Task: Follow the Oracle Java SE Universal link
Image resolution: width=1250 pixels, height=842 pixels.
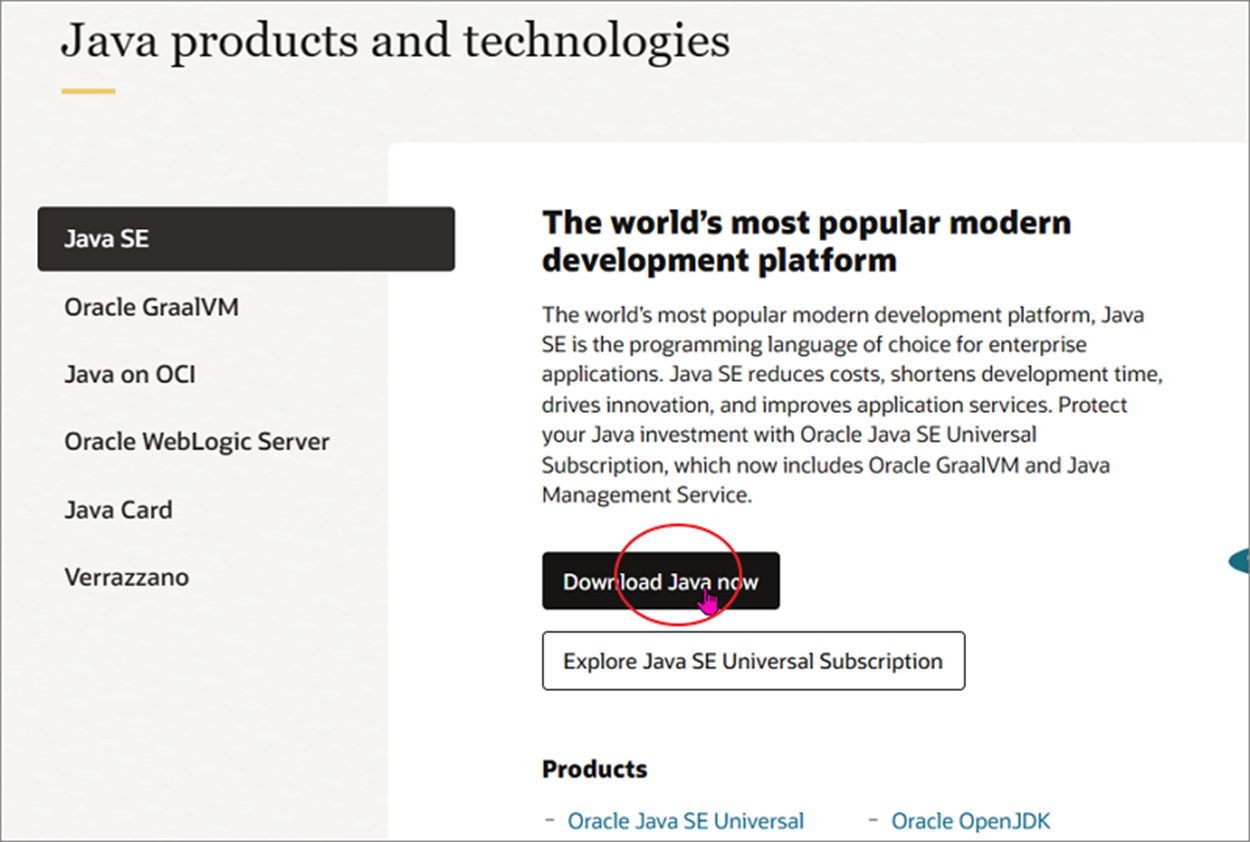Action: 685,821
